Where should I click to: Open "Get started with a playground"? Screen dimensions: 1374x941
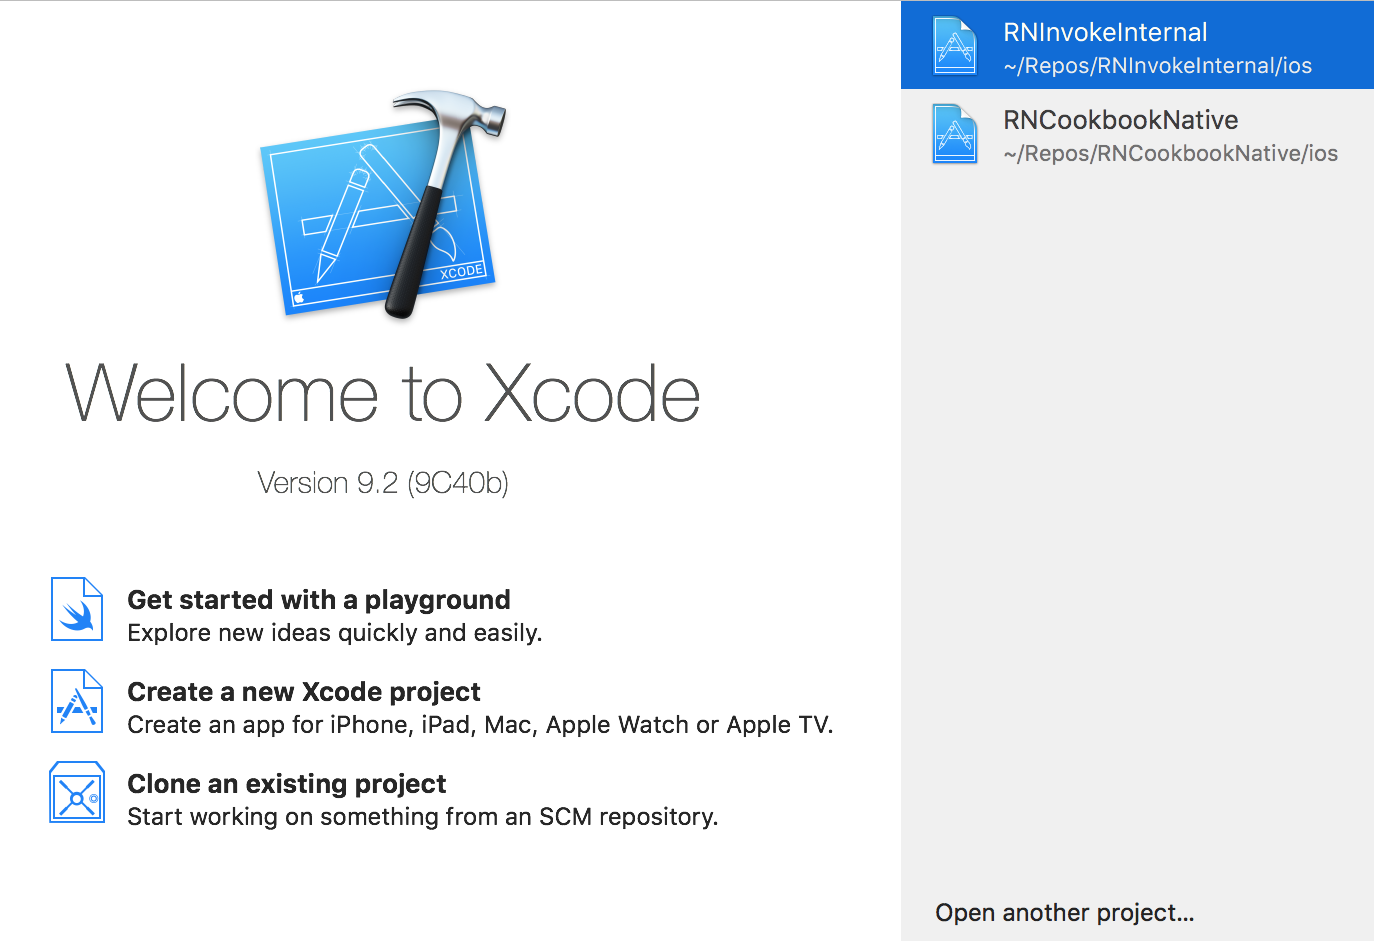pos(318,600)
